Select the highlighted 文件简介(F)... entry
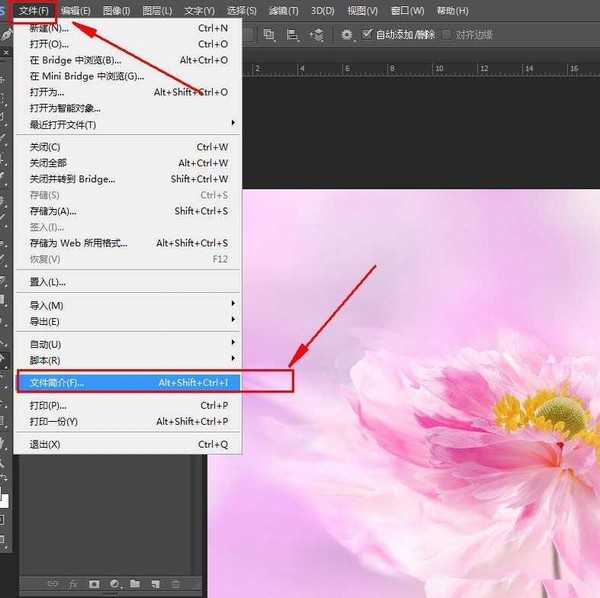This screenshot has height=598, width=600. click(x=128, y=383)
